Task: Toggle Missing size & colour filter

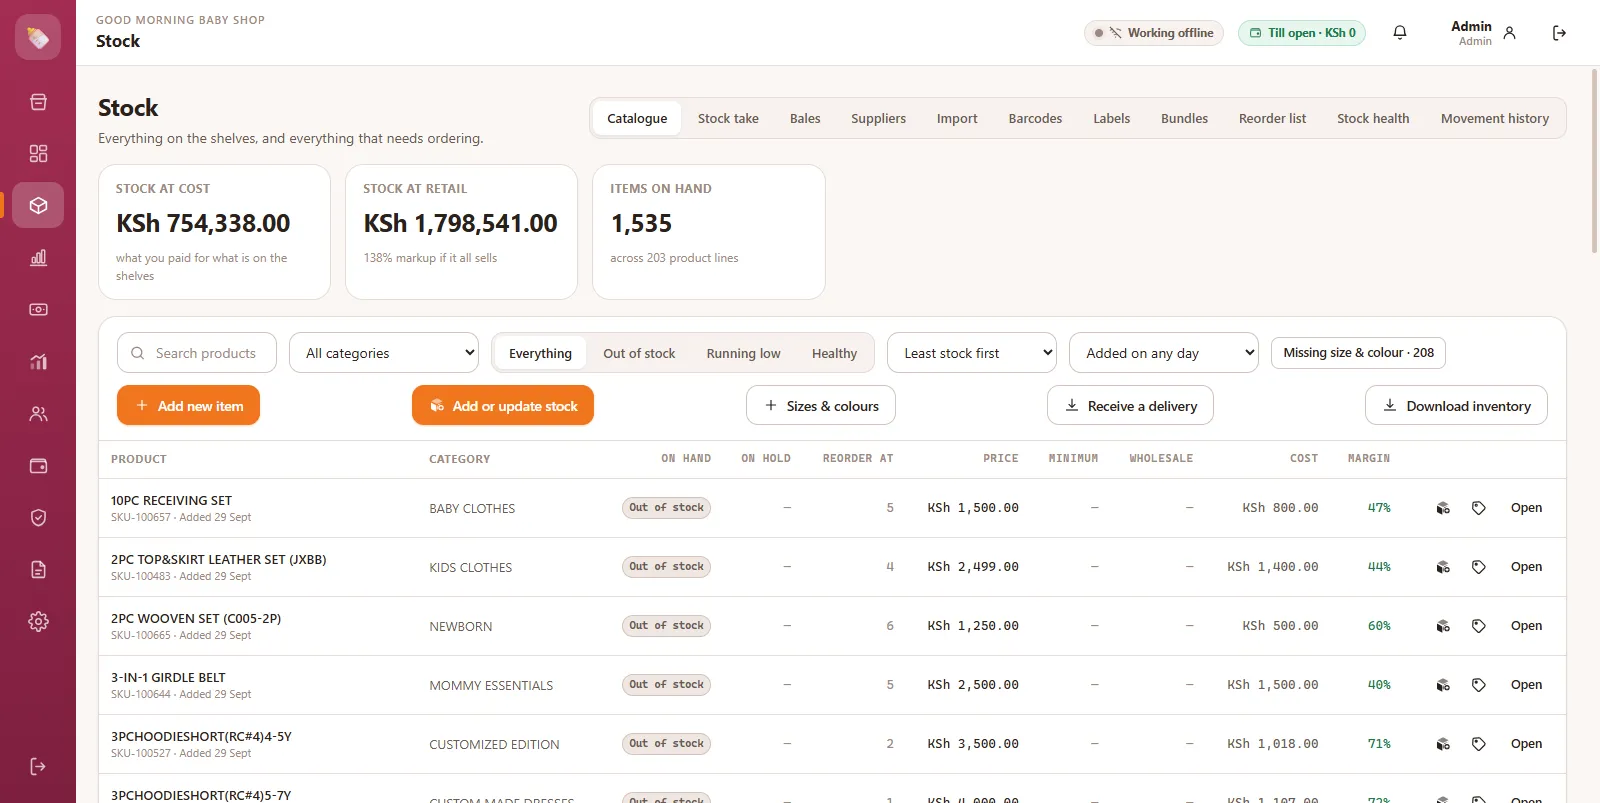Action: tap(1358, 353)
